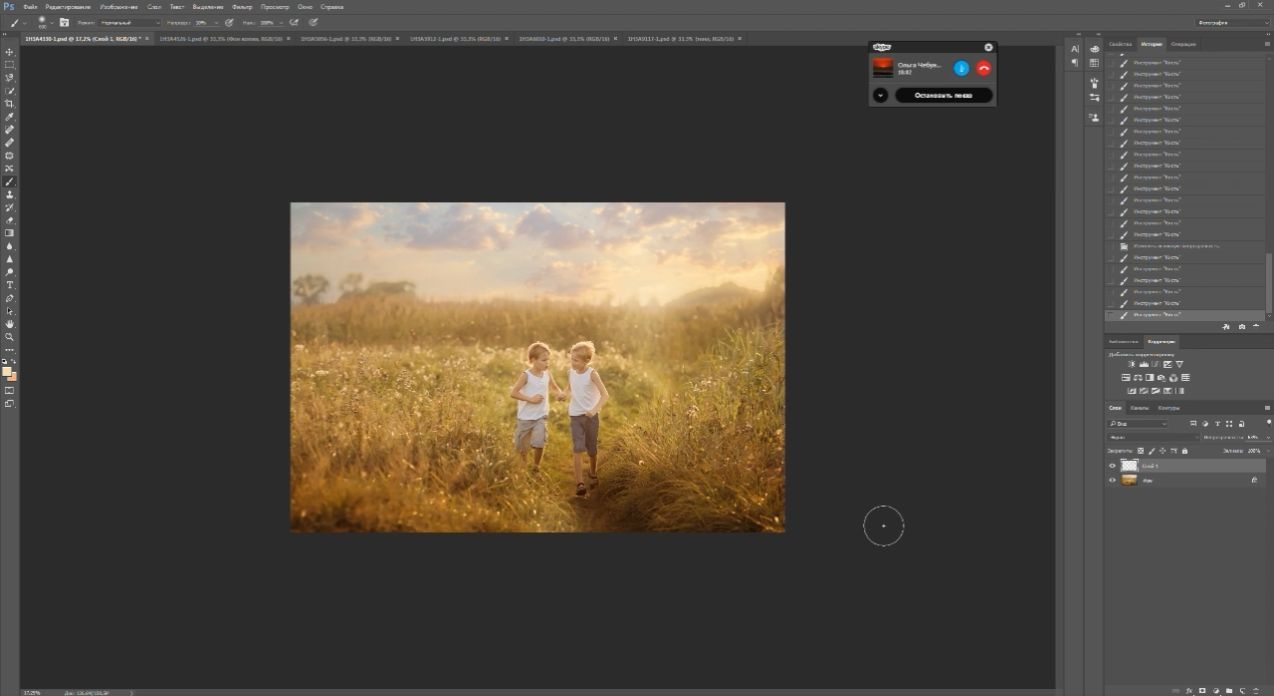
Task: Switch to the Каналы tab
Action: click(1140, 408)
